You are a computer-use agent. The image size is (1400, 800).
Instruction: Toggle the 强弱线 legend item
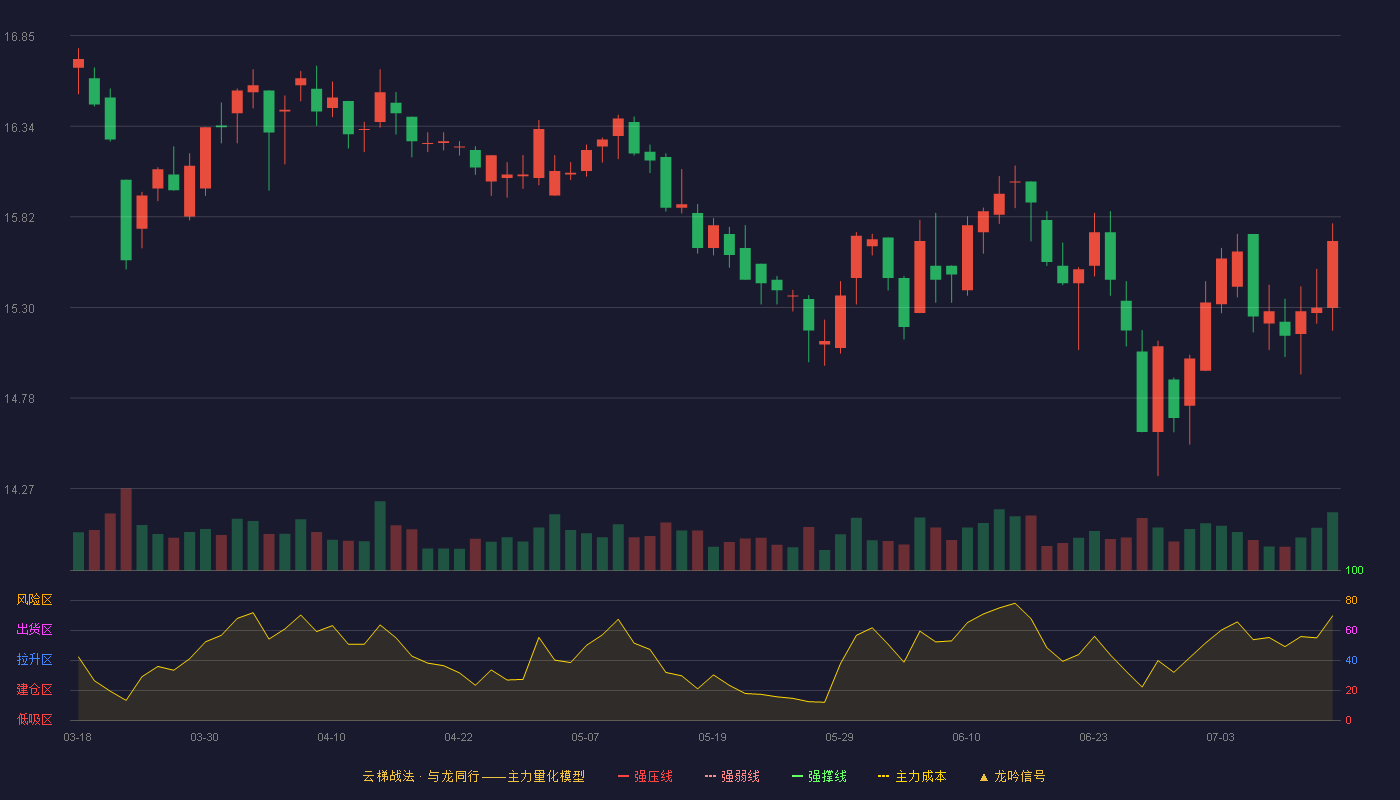(732, 776)
